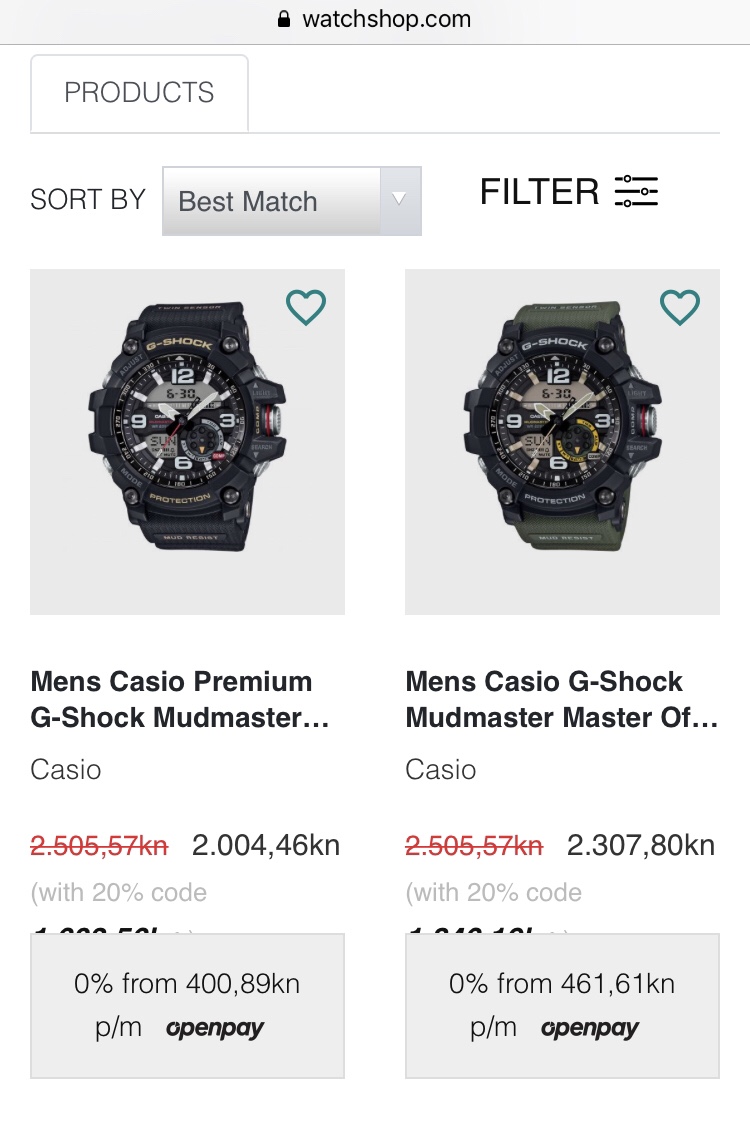Image resolution: width=750 pixels, height=1121 pixels.
Task: Click Casio brand under the first product
Action: tap(66, 769)
